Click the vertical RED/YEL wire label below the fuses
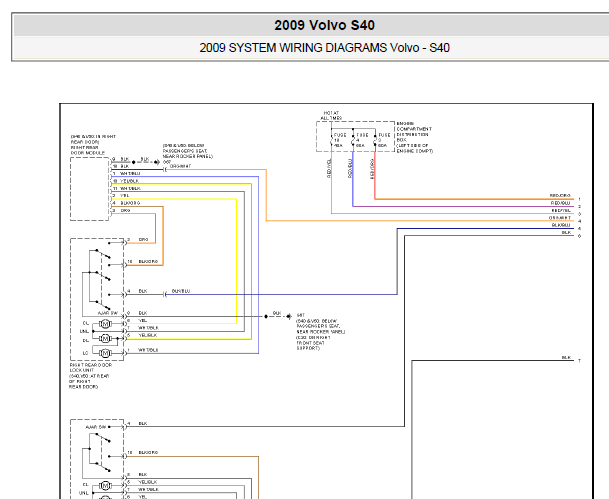 (329, 168)
